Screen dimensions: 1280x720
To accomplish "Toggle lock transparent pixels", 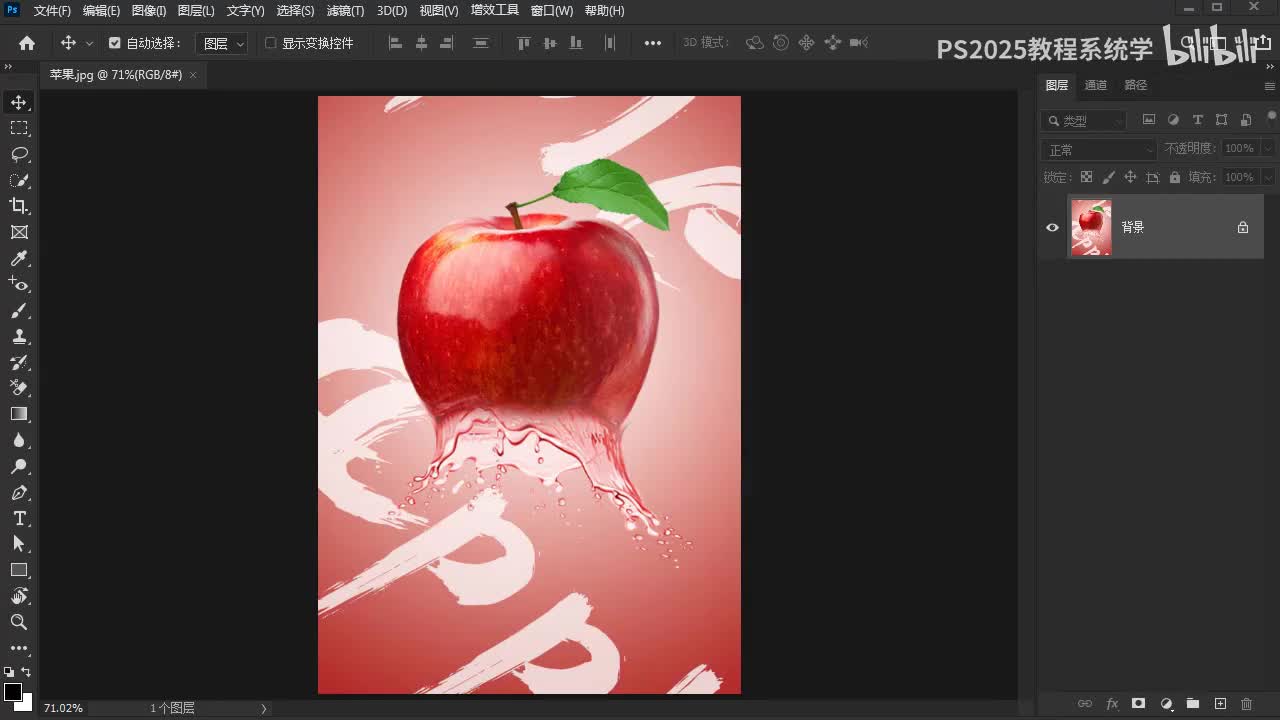I will (x=1086, y=177).
